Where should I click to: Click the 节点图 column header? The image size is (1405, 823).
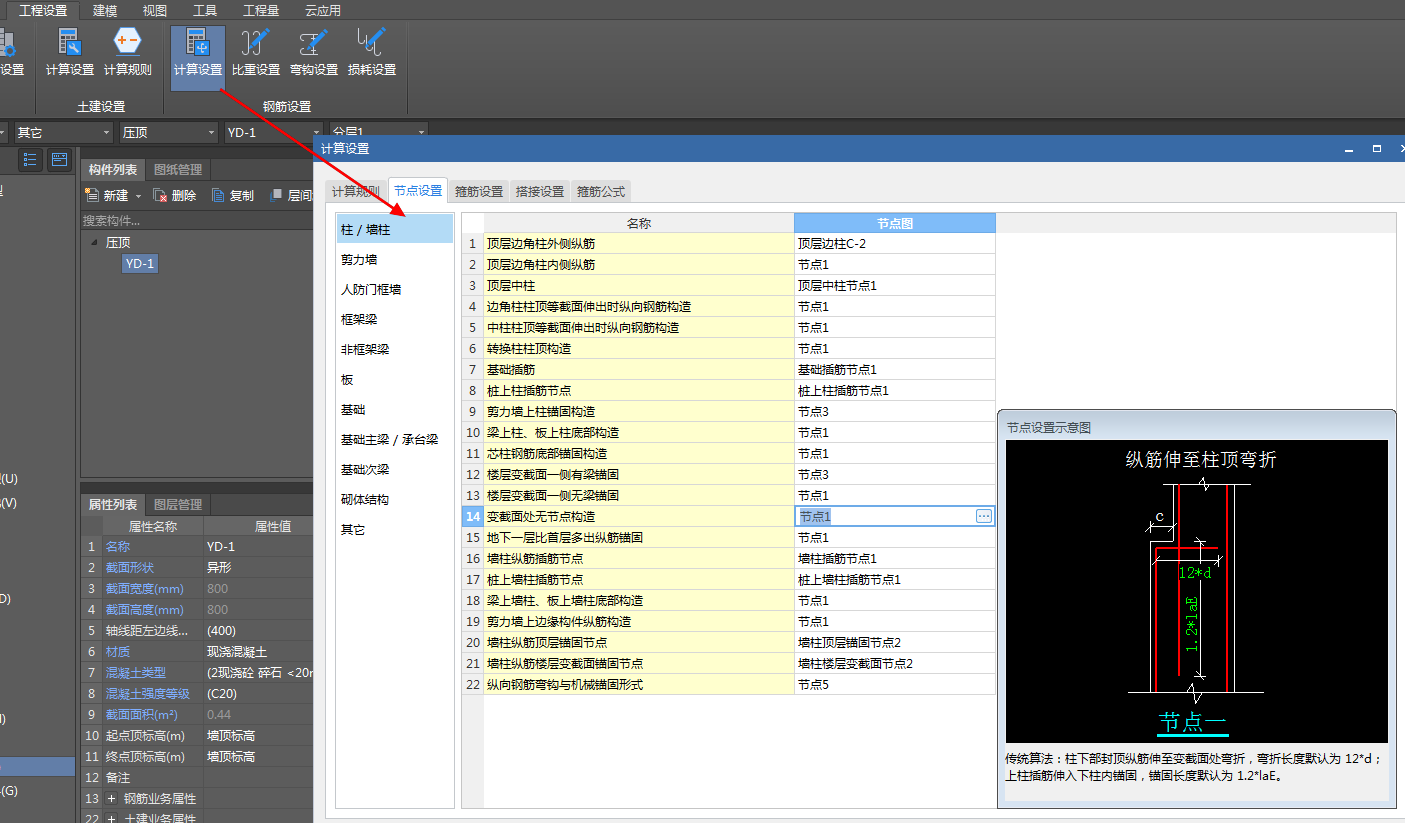(x=895, y=223)
